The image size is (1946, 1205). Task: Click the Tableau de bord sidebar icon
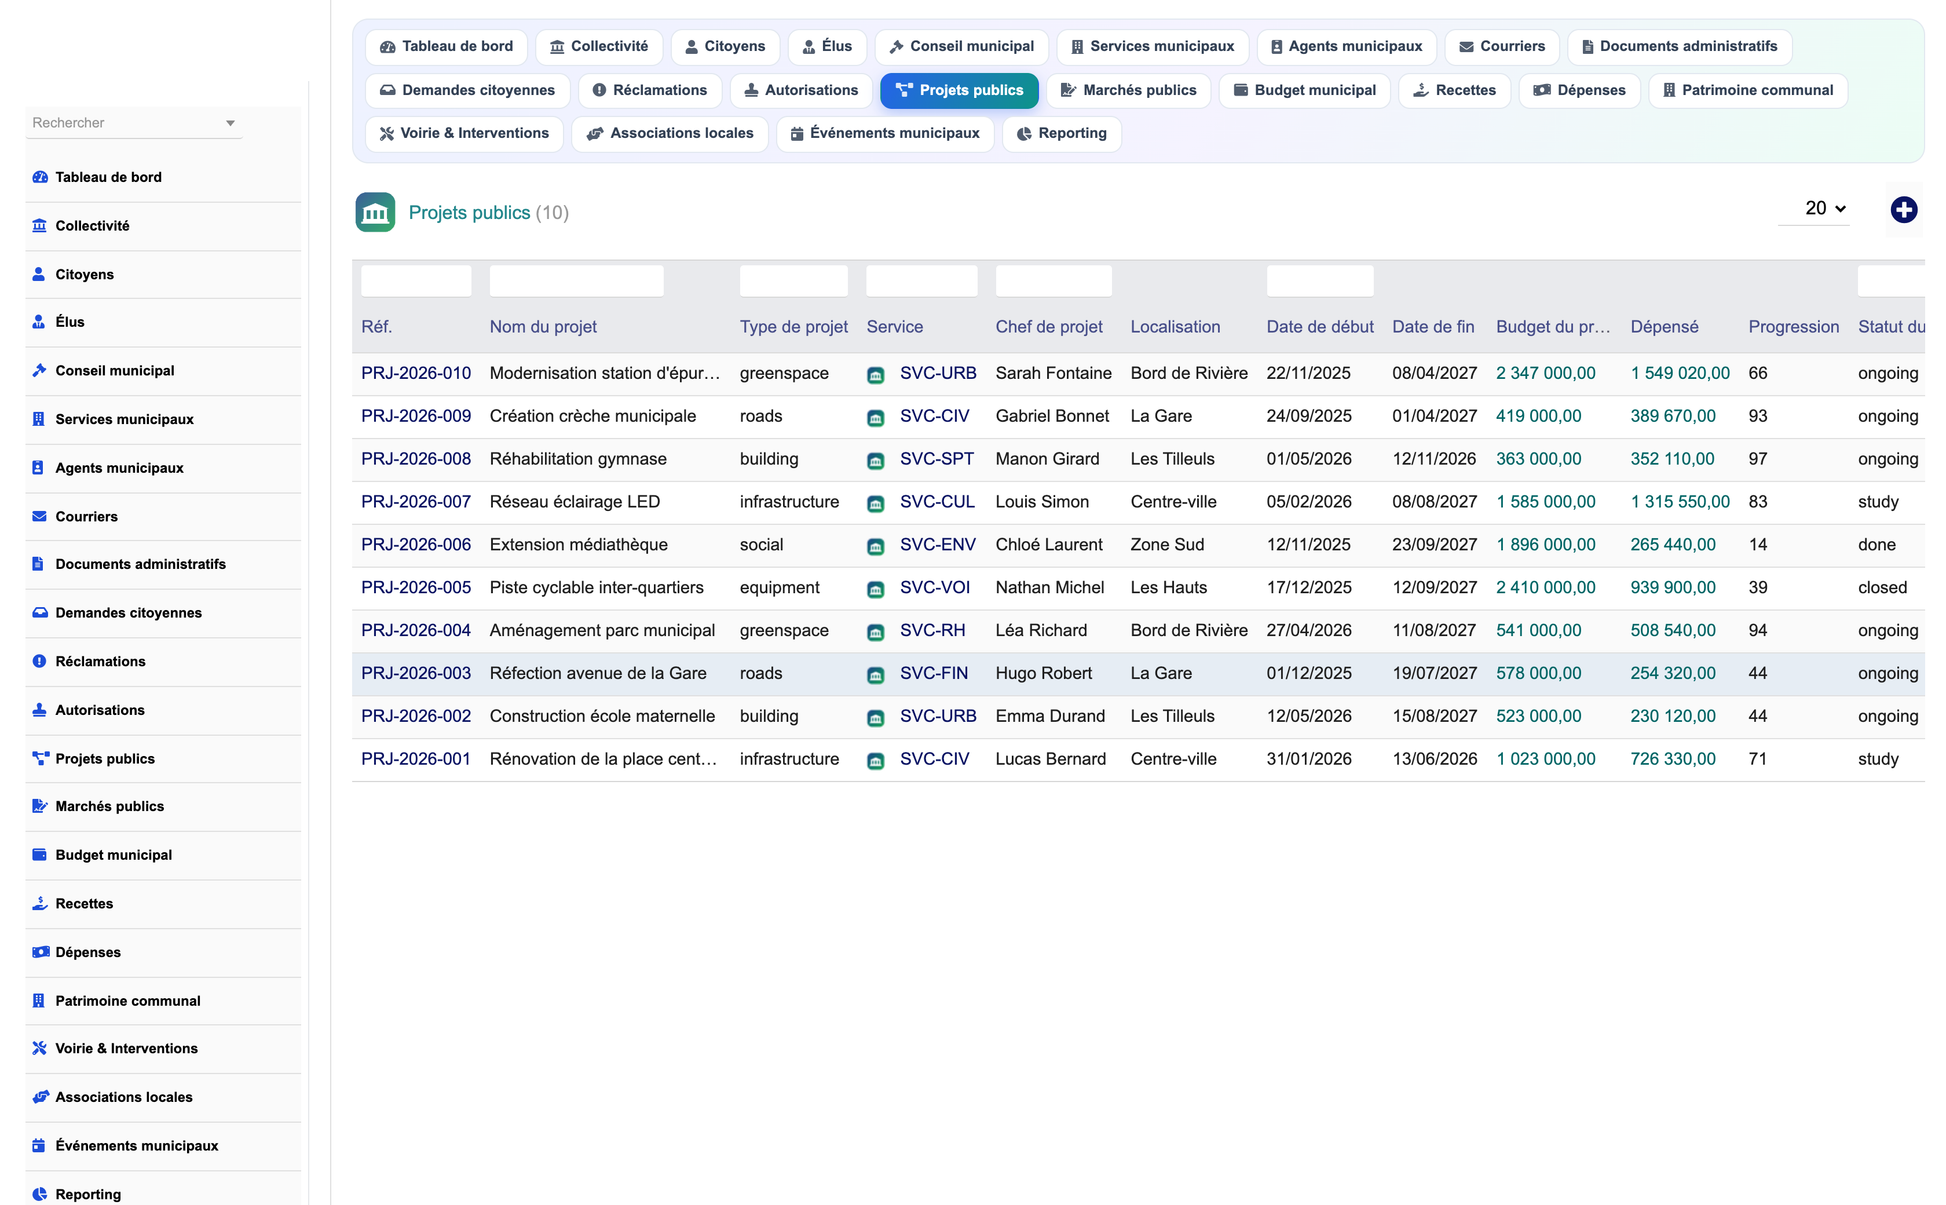click(40, 177)
